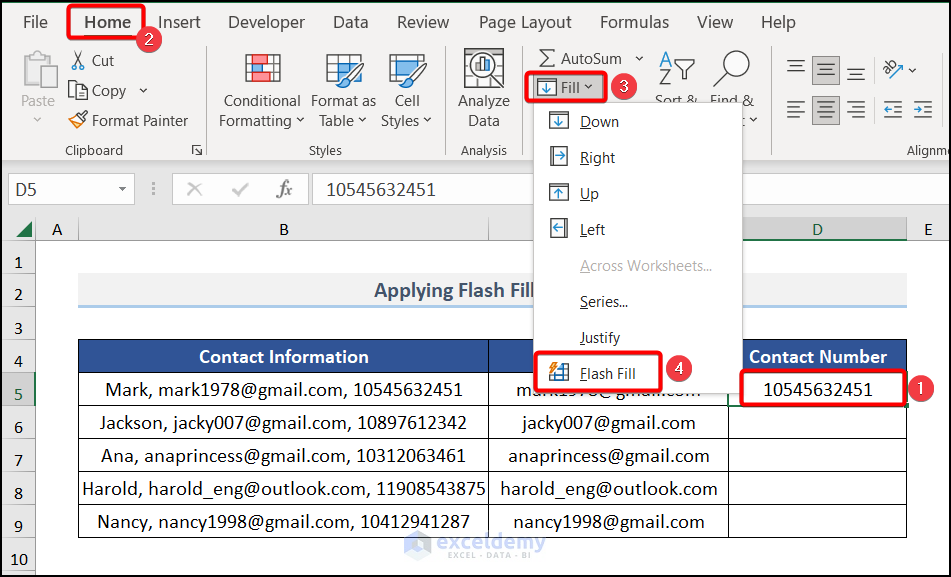Align text left
951x577 pixels.
click(796, 110)
